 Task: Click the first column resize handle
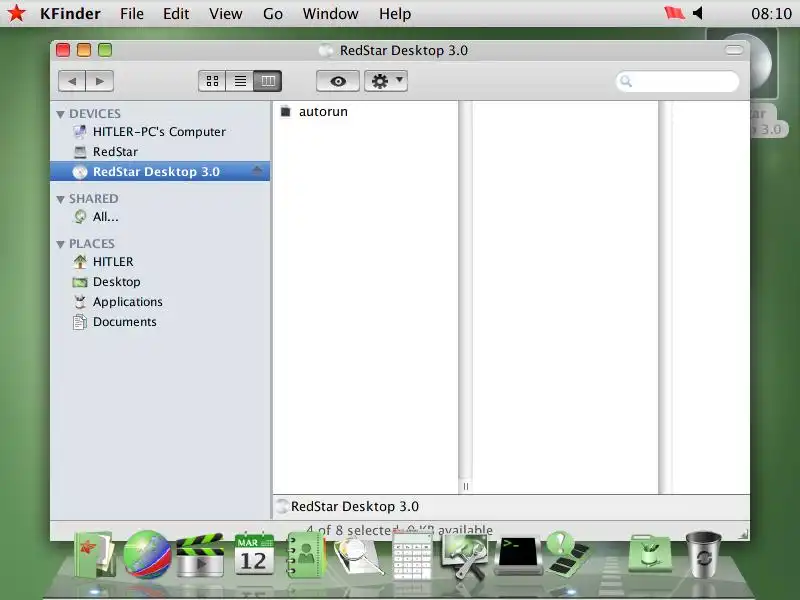465,486
